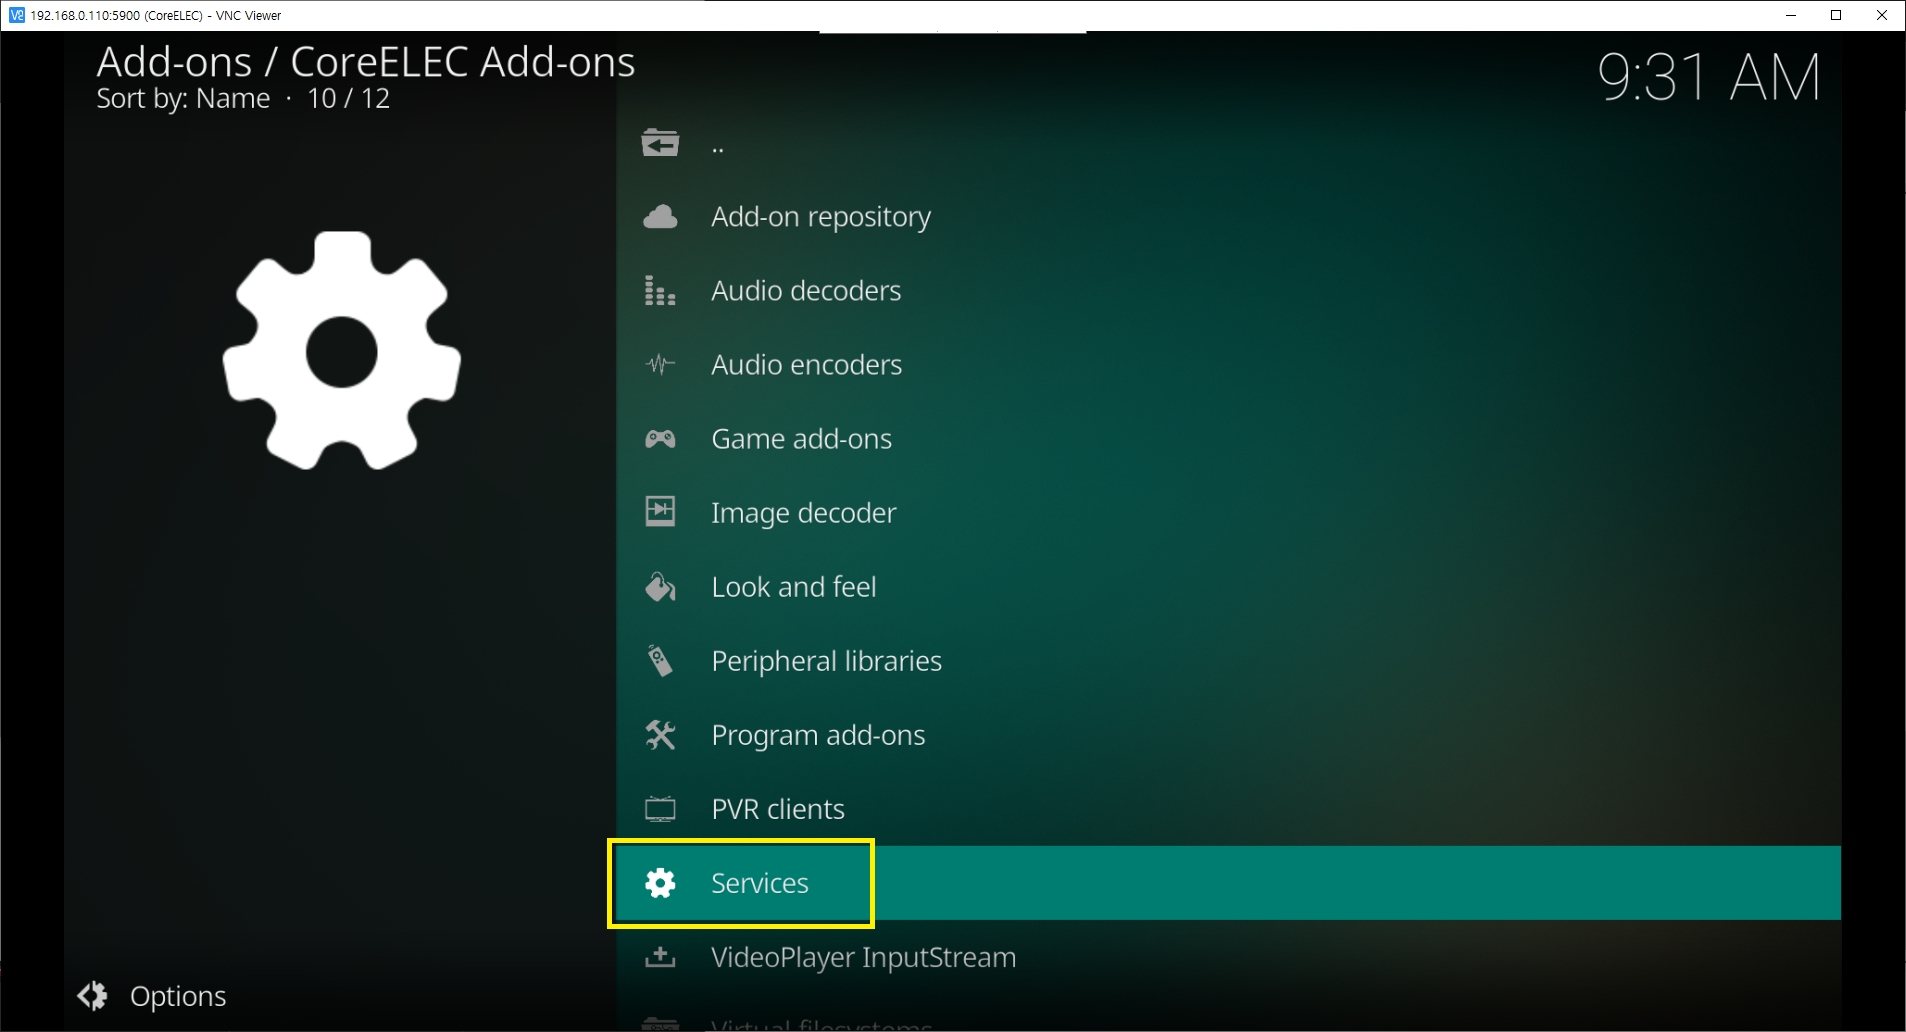Image resolution: width=1906 pixels, height=1032 pixels.
Task: Click the Game add-ons gamepad icon
Action: click(660, 439)
